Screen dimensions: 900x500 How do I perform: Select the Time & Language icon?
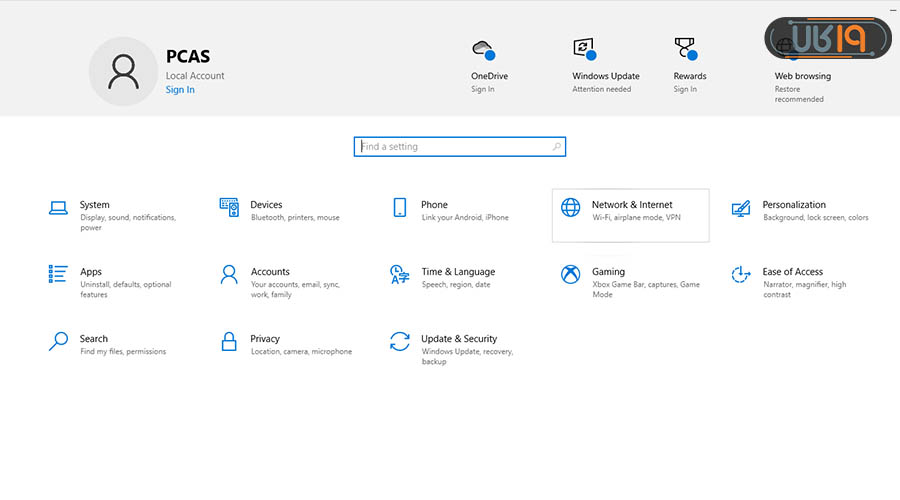click(400, 274)
